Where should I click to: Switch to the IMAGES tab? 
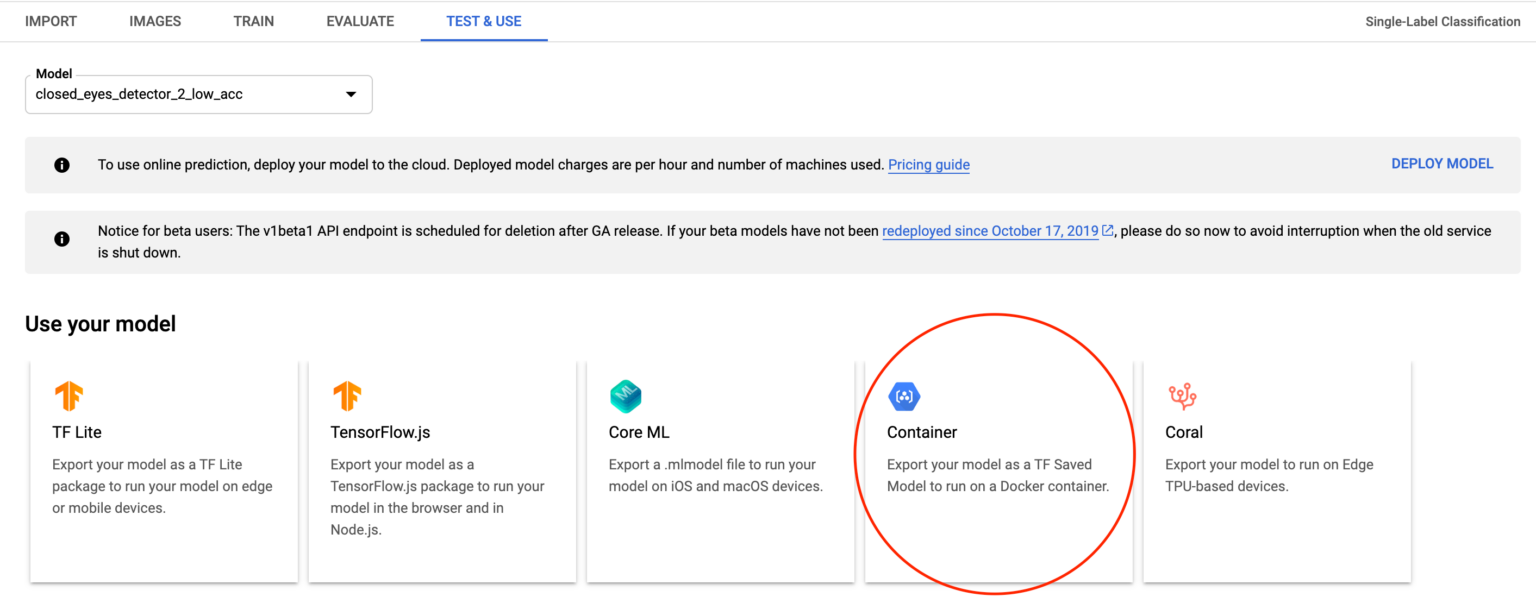(x=154, y=20)
